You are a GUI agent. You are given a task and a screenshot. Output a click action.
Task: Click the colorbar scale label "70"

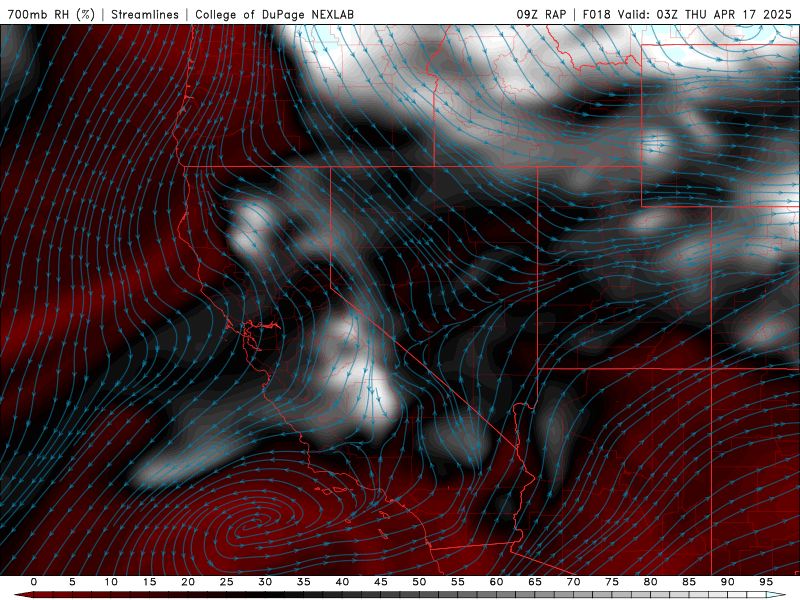coord(573,582)
